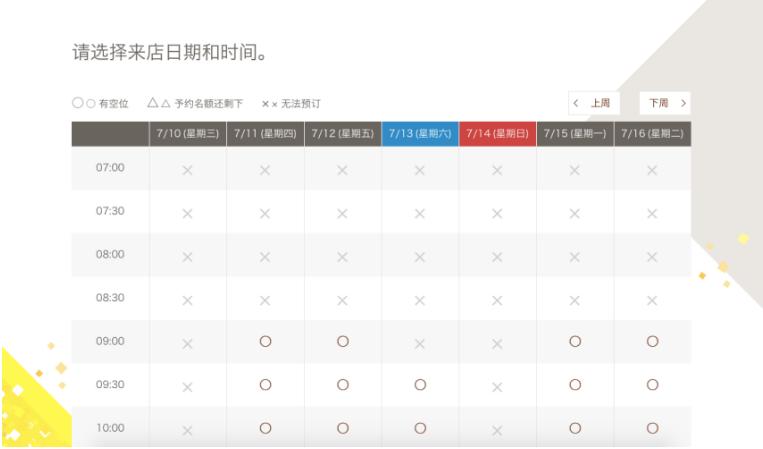Click unavailable X at 09:00 on 7/10

pyautogui.click(x=187, y=344)
